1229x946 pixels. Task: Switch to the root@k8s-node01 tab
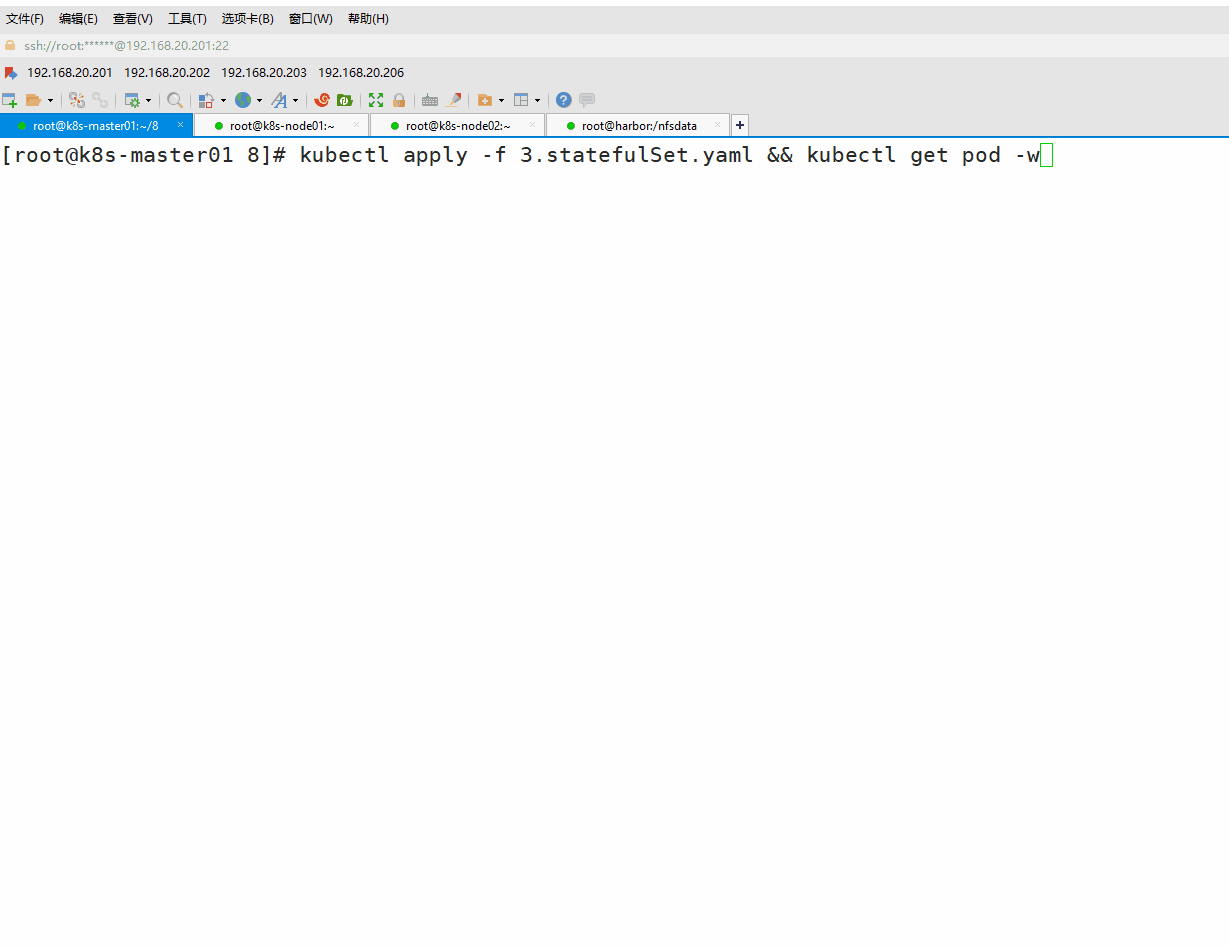pos(281,126)
